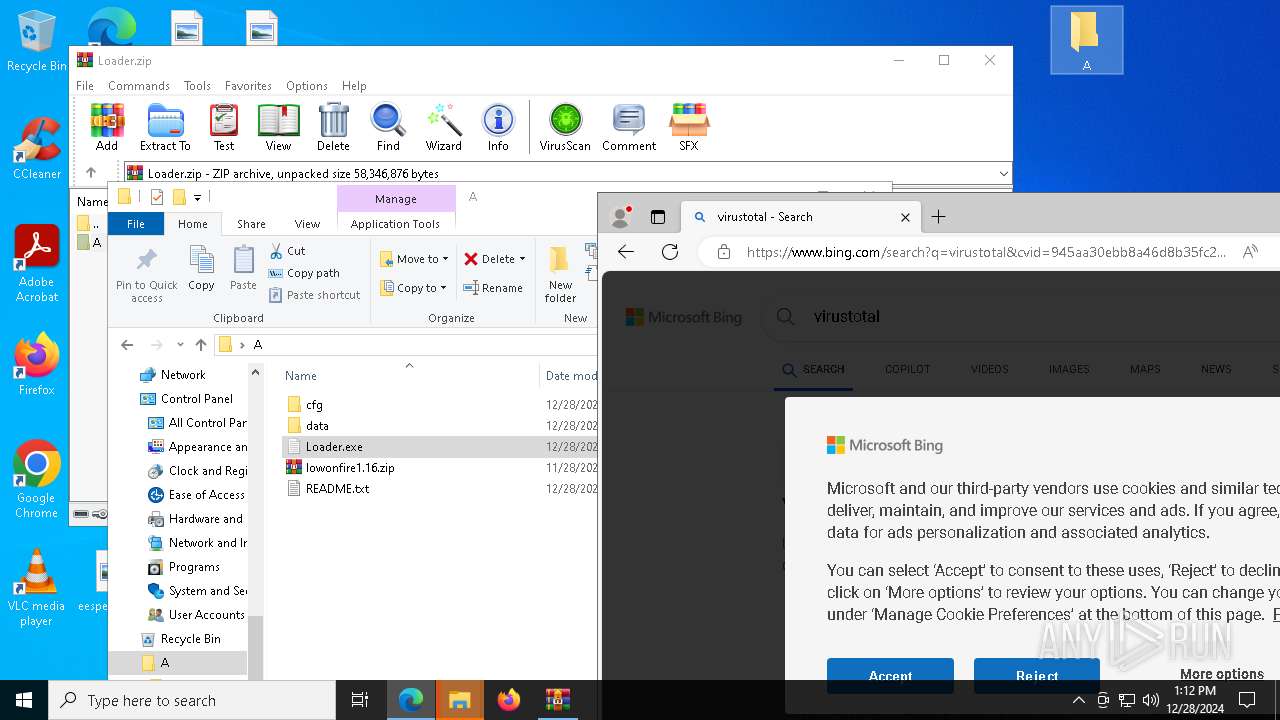Screen dimensions: 1280x720
Task: Click the Delete trash icon in WinRAR
Action: [333, 127]
